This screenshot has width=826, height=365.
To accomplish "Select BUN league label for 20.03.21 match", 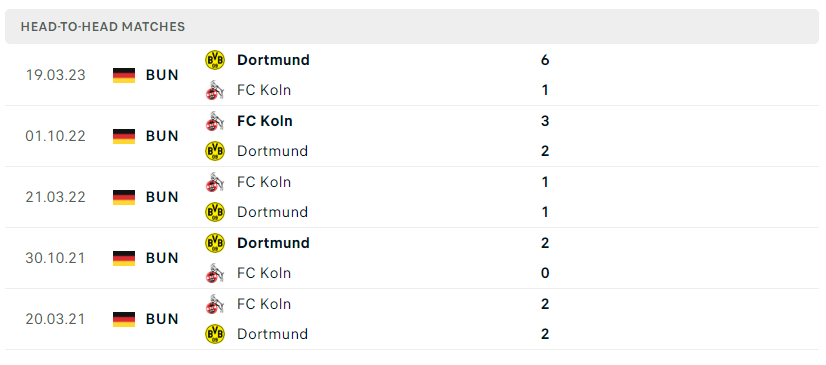I will [162, 319].
